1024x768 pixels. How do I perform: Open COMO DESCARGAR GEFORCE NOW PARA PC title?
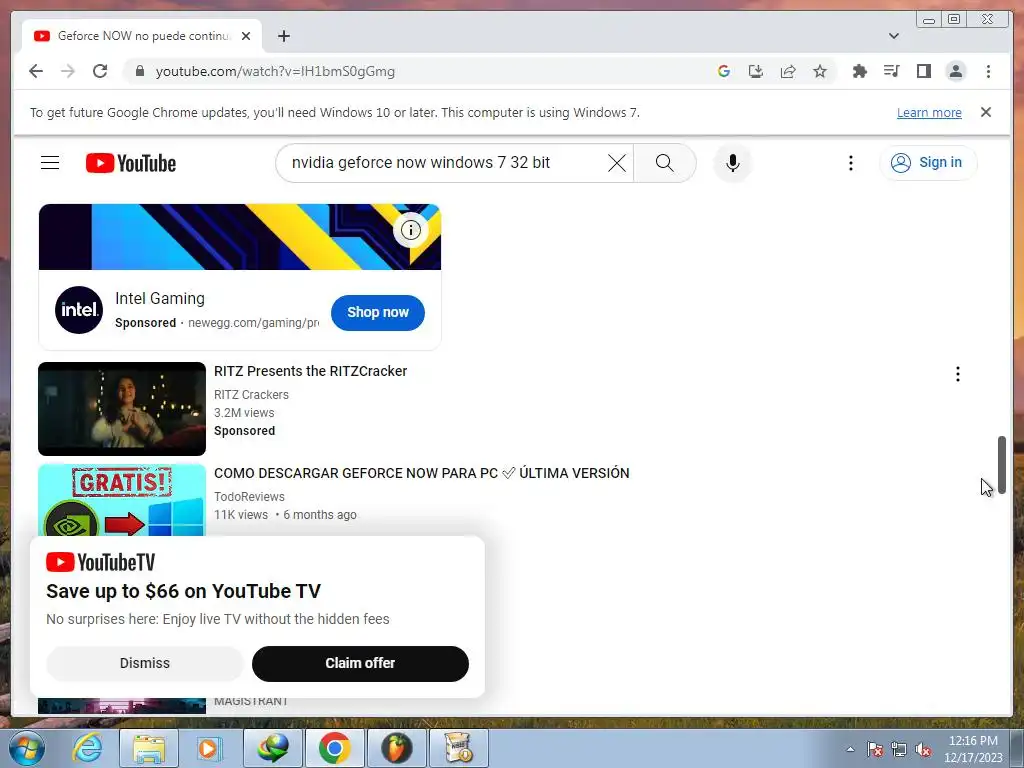coord(421,473)
